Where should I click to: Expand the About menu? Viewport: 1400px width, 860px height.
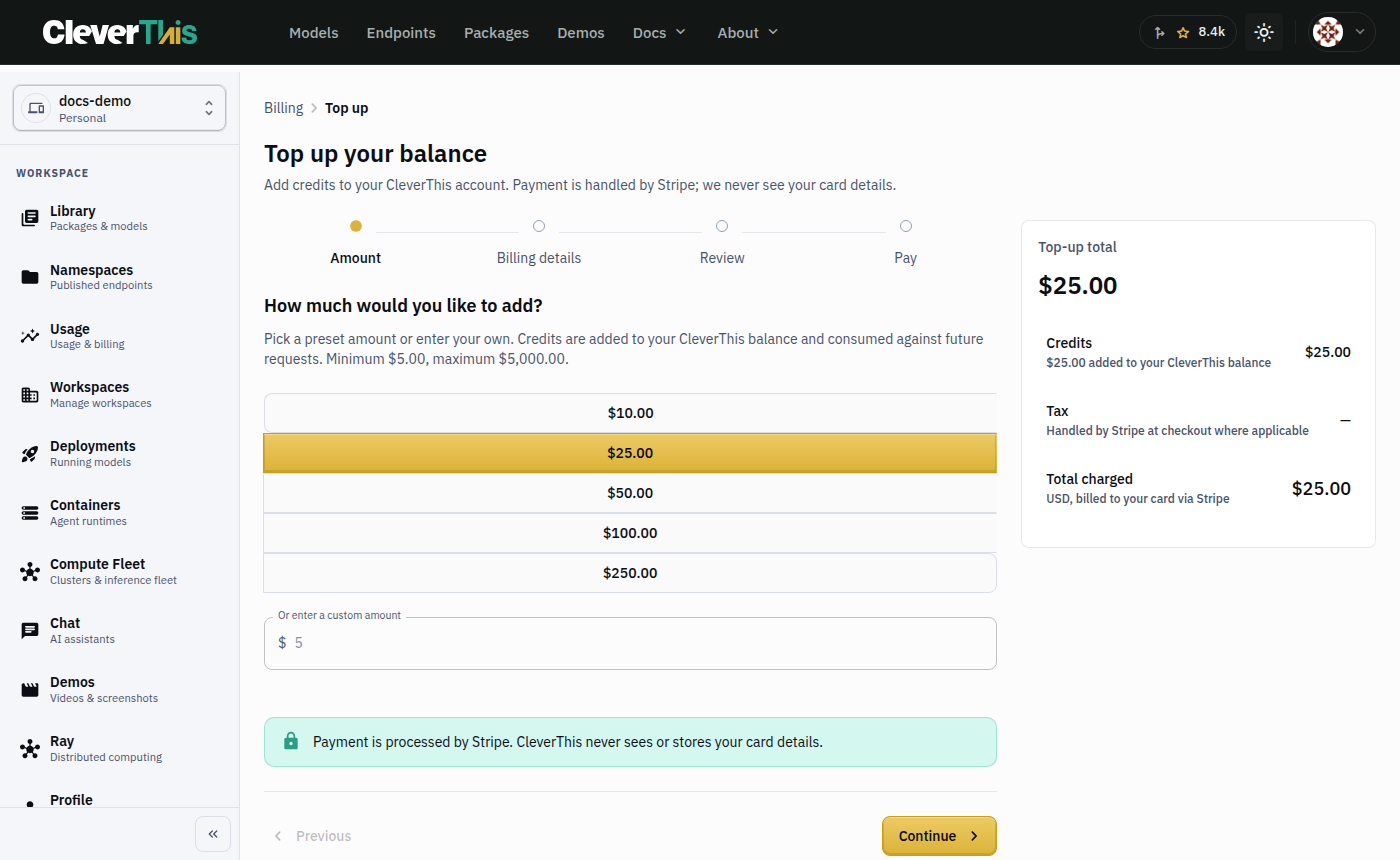[x=748, y=32]
